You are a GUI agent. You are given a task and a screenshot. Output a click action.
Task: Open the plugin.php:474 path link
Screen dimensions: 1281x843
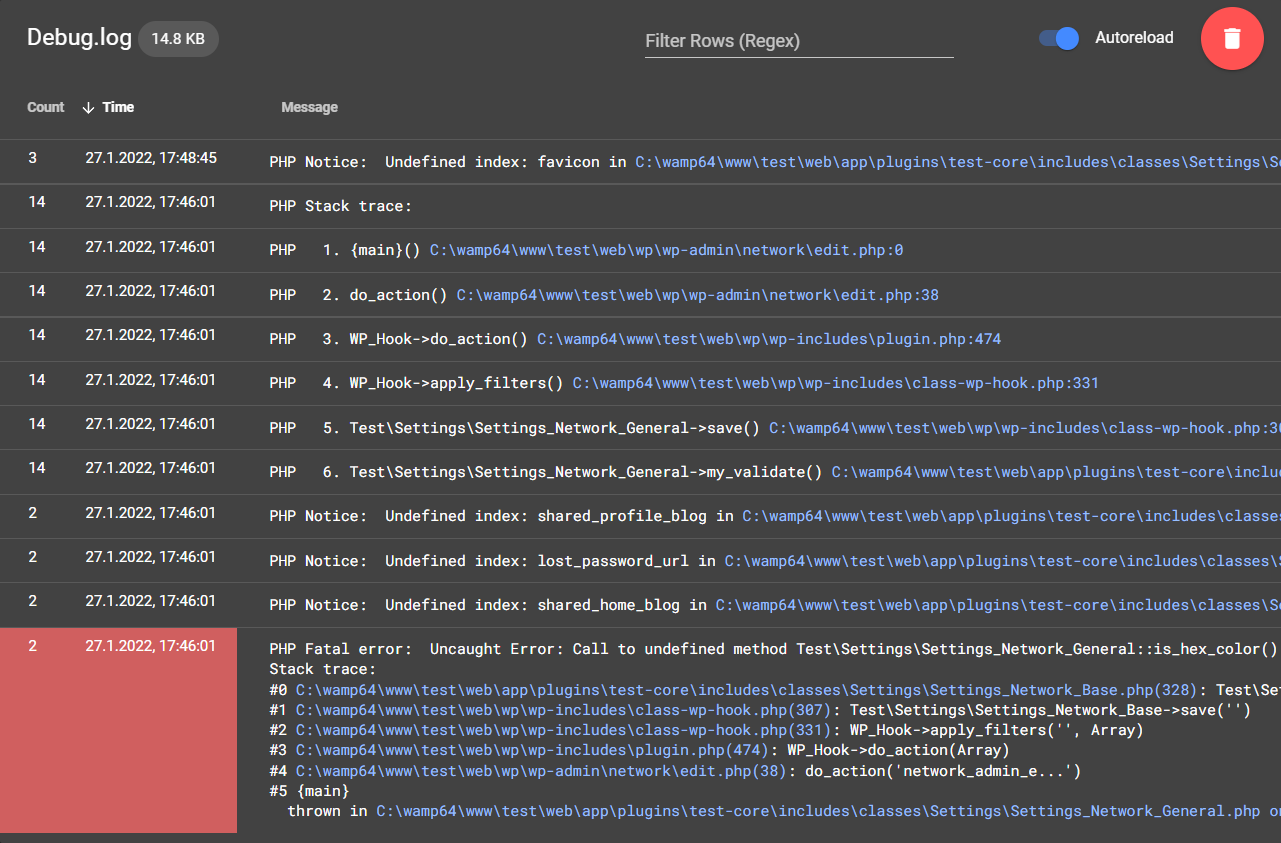(x=769, y=339)
